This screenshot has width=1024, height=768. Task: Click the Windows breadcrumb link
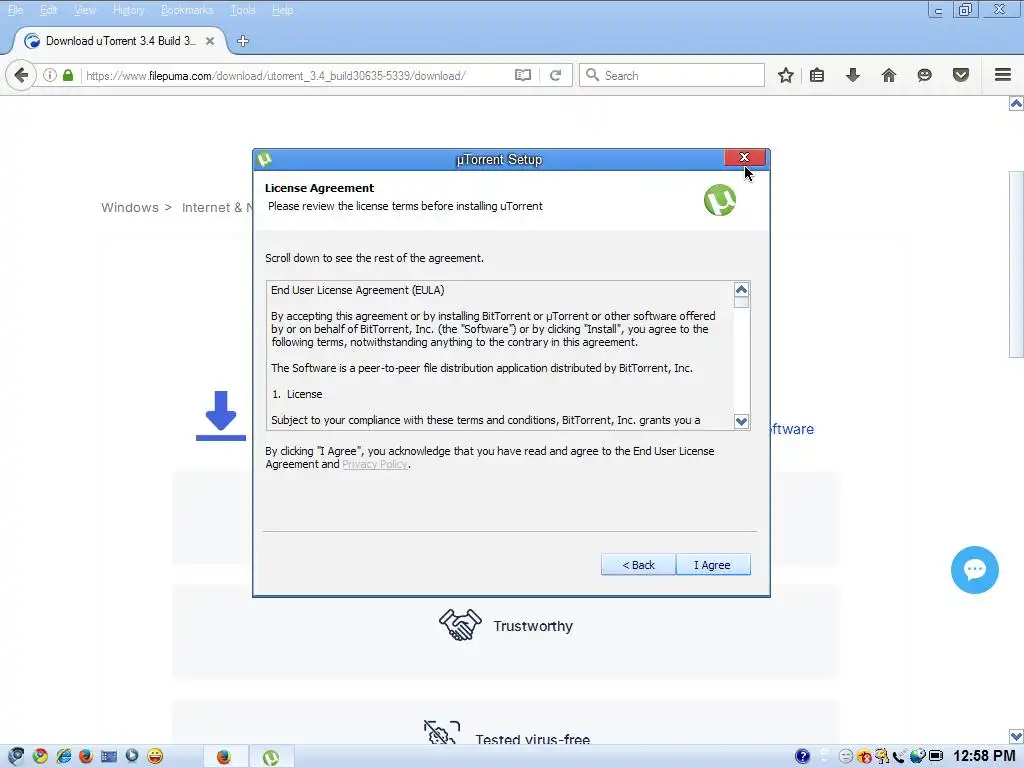(130, 208)
